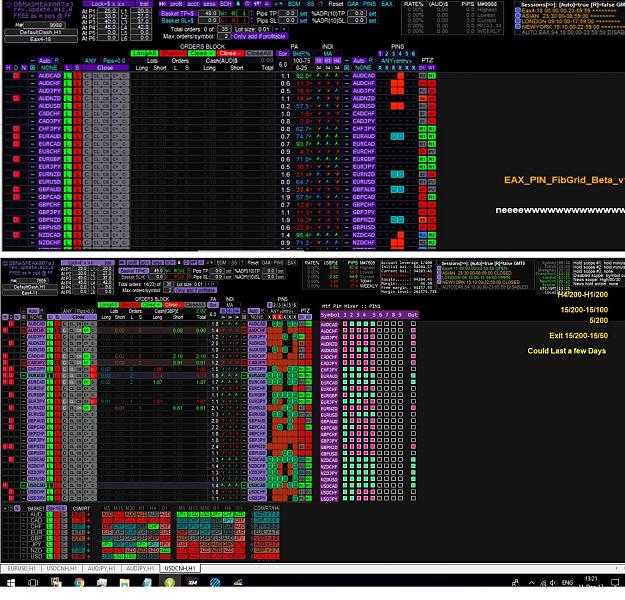Click the EUR basket red S button
Viewport: 625px width, 600px height.
57,533
